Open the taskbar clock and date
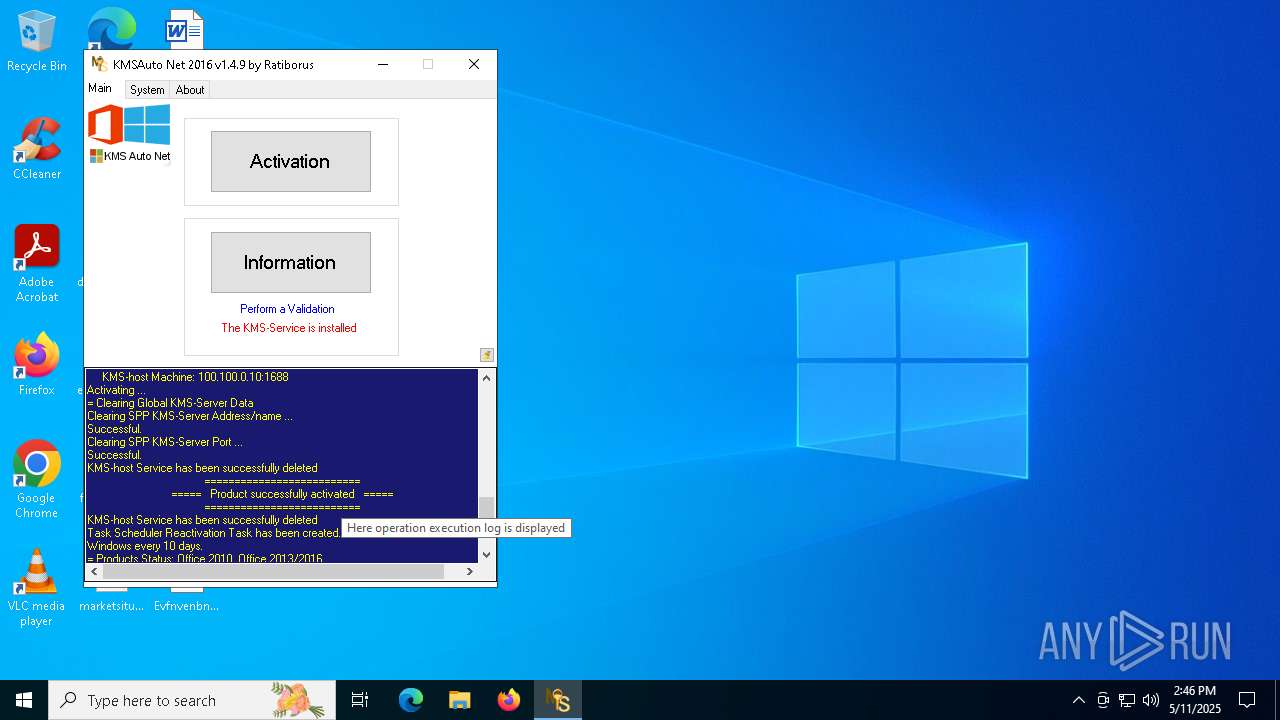 1195,700
